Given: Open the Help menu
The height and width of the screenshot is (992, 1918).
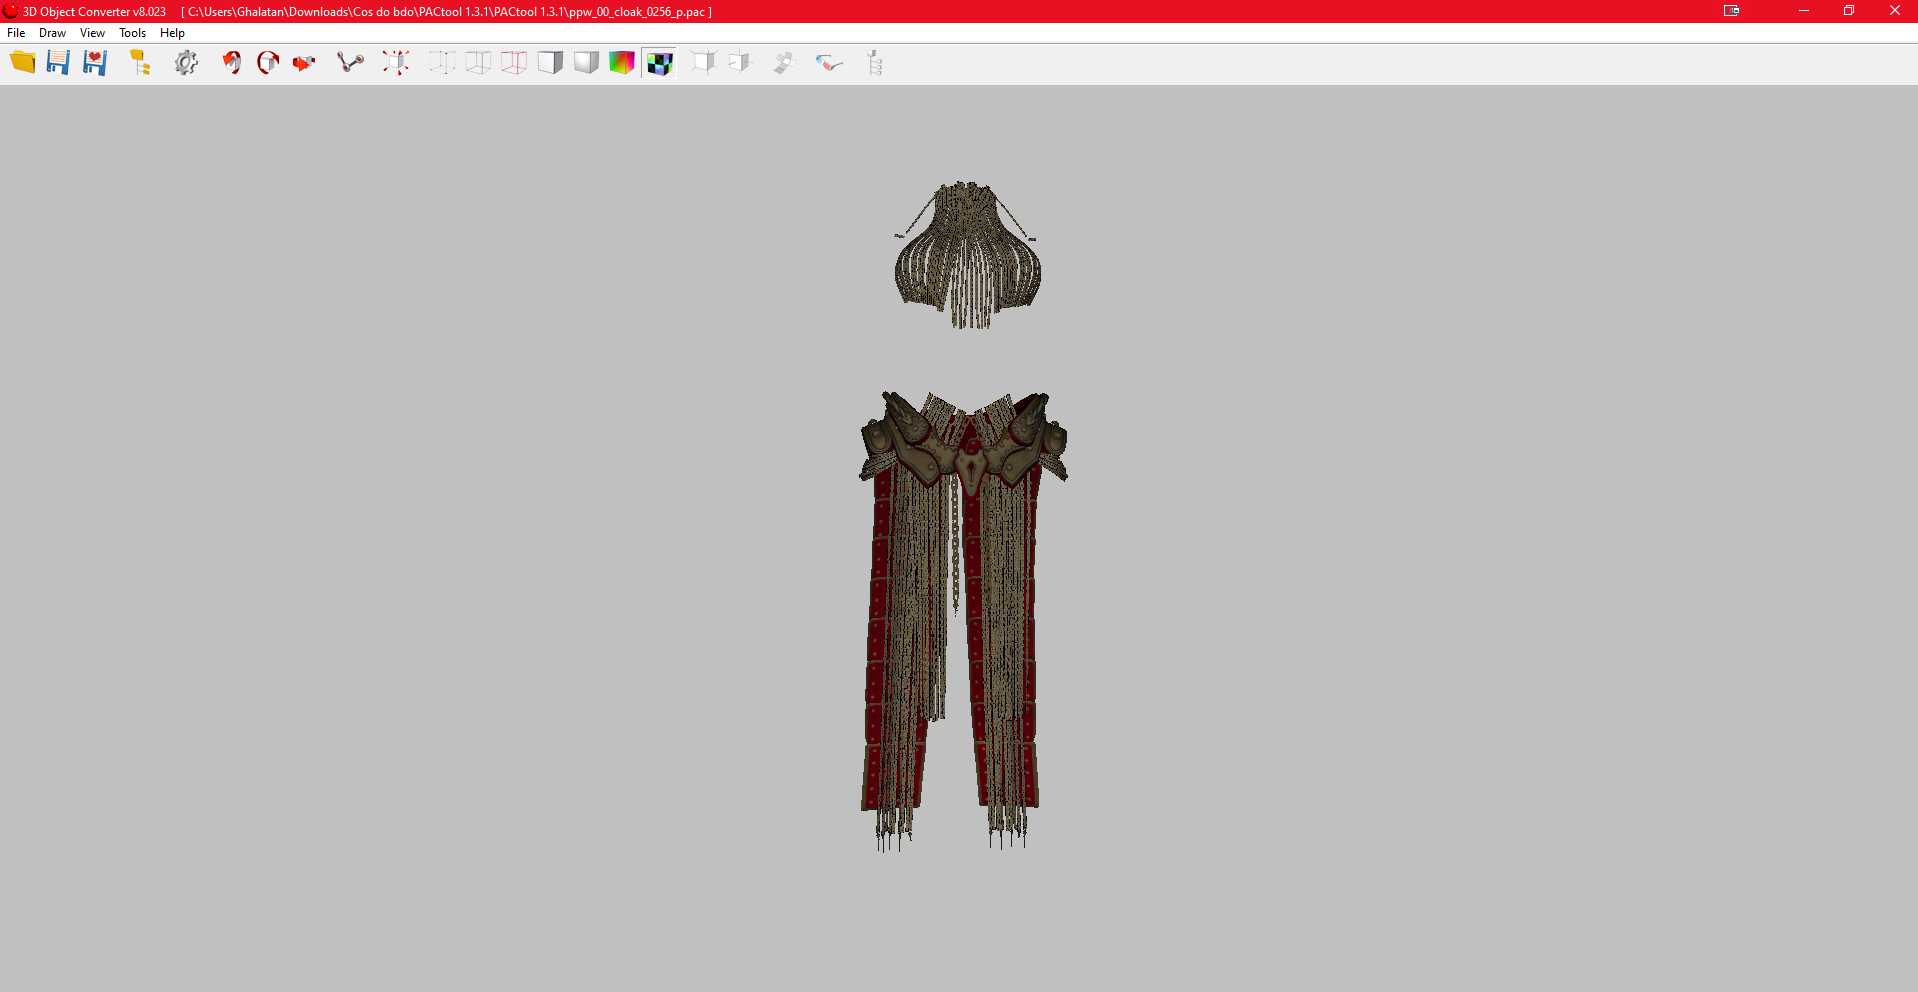Looking at the screenshot, I should coord(172,33).
